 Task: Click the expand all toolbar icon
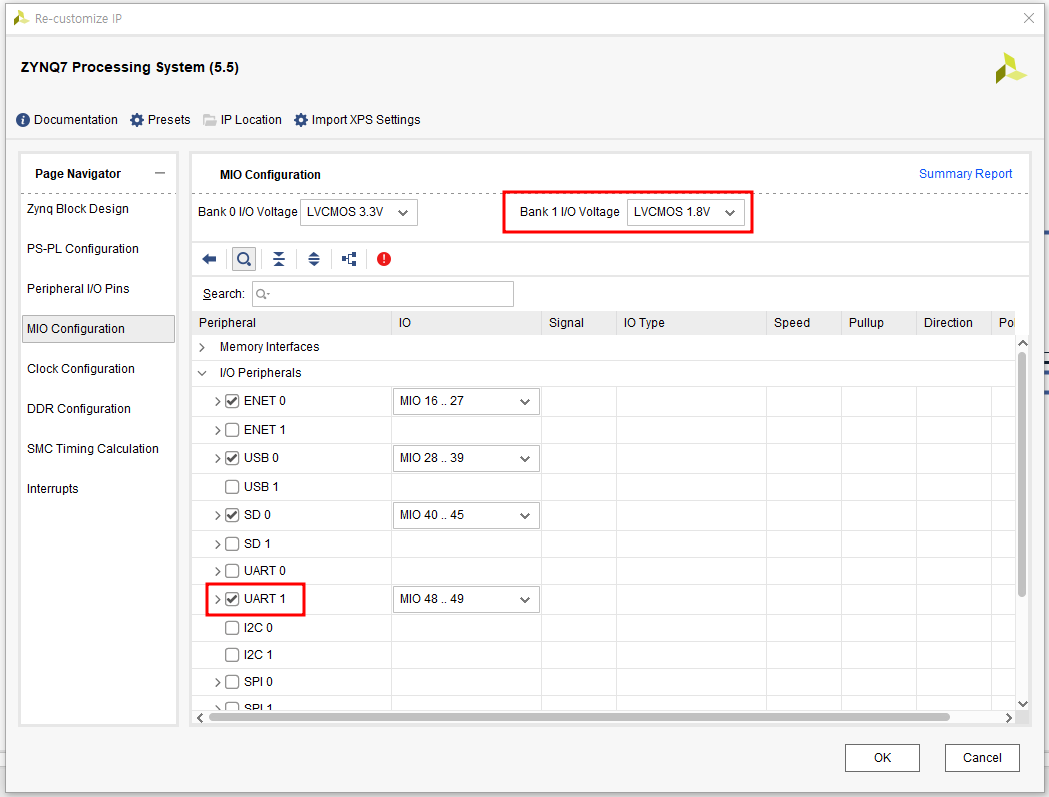tap(314, 259)
